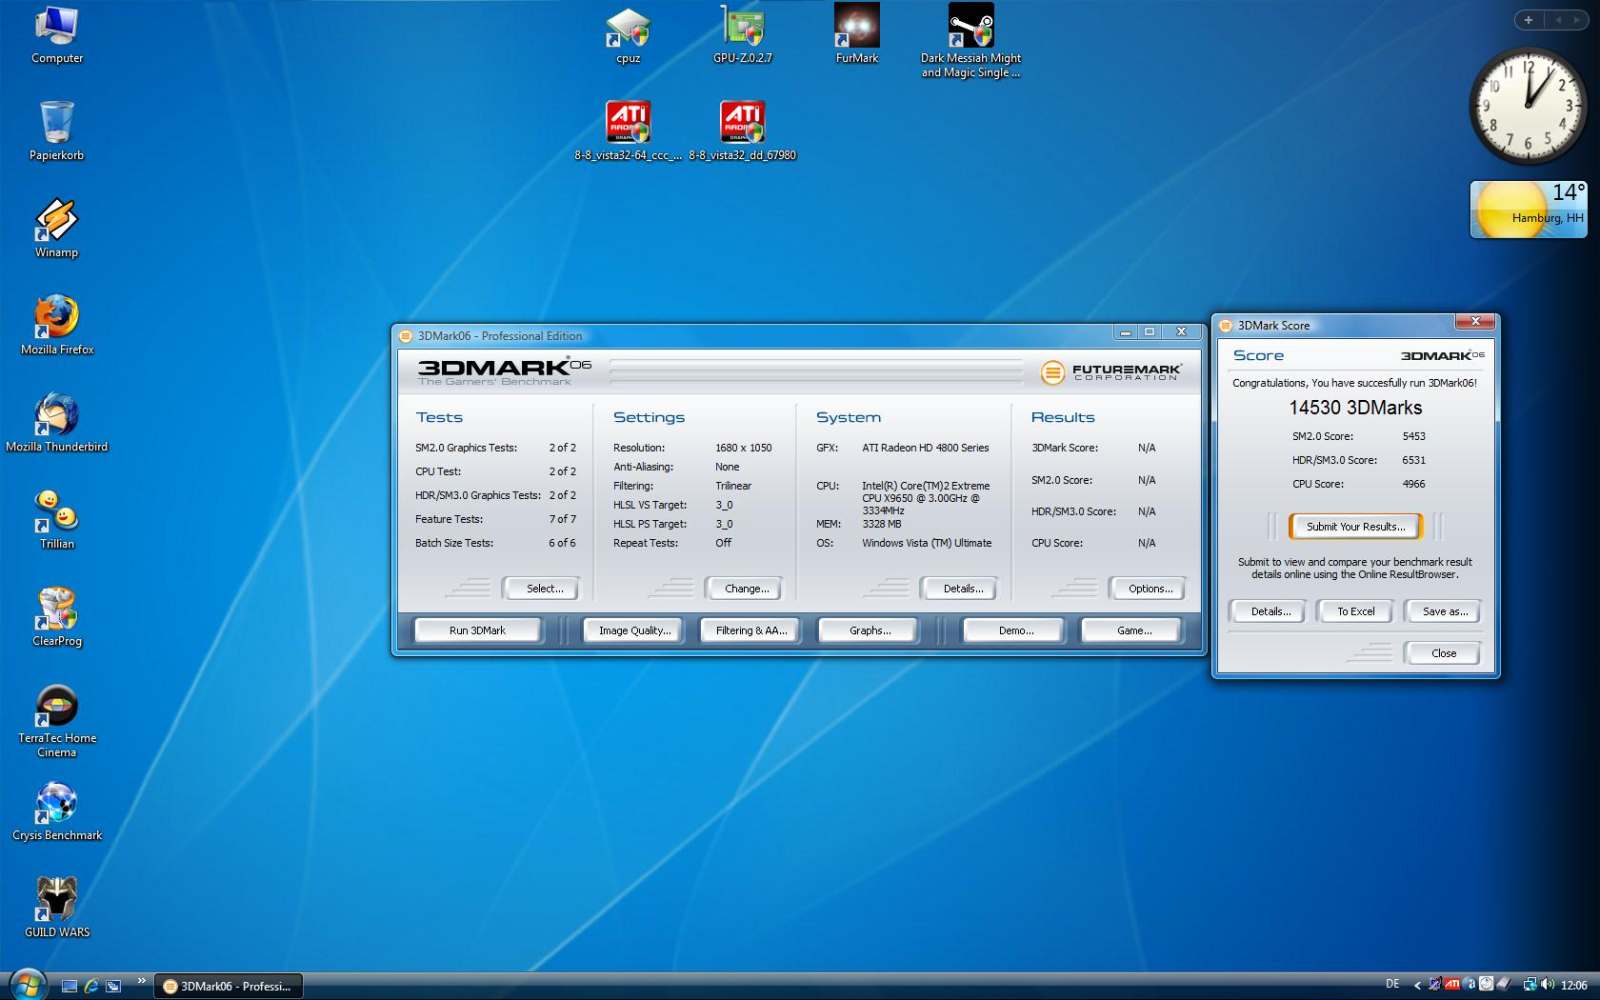
Task: Click the HDR/SM3.0 Score value 6531
Action: click(x=1413, y=460)
